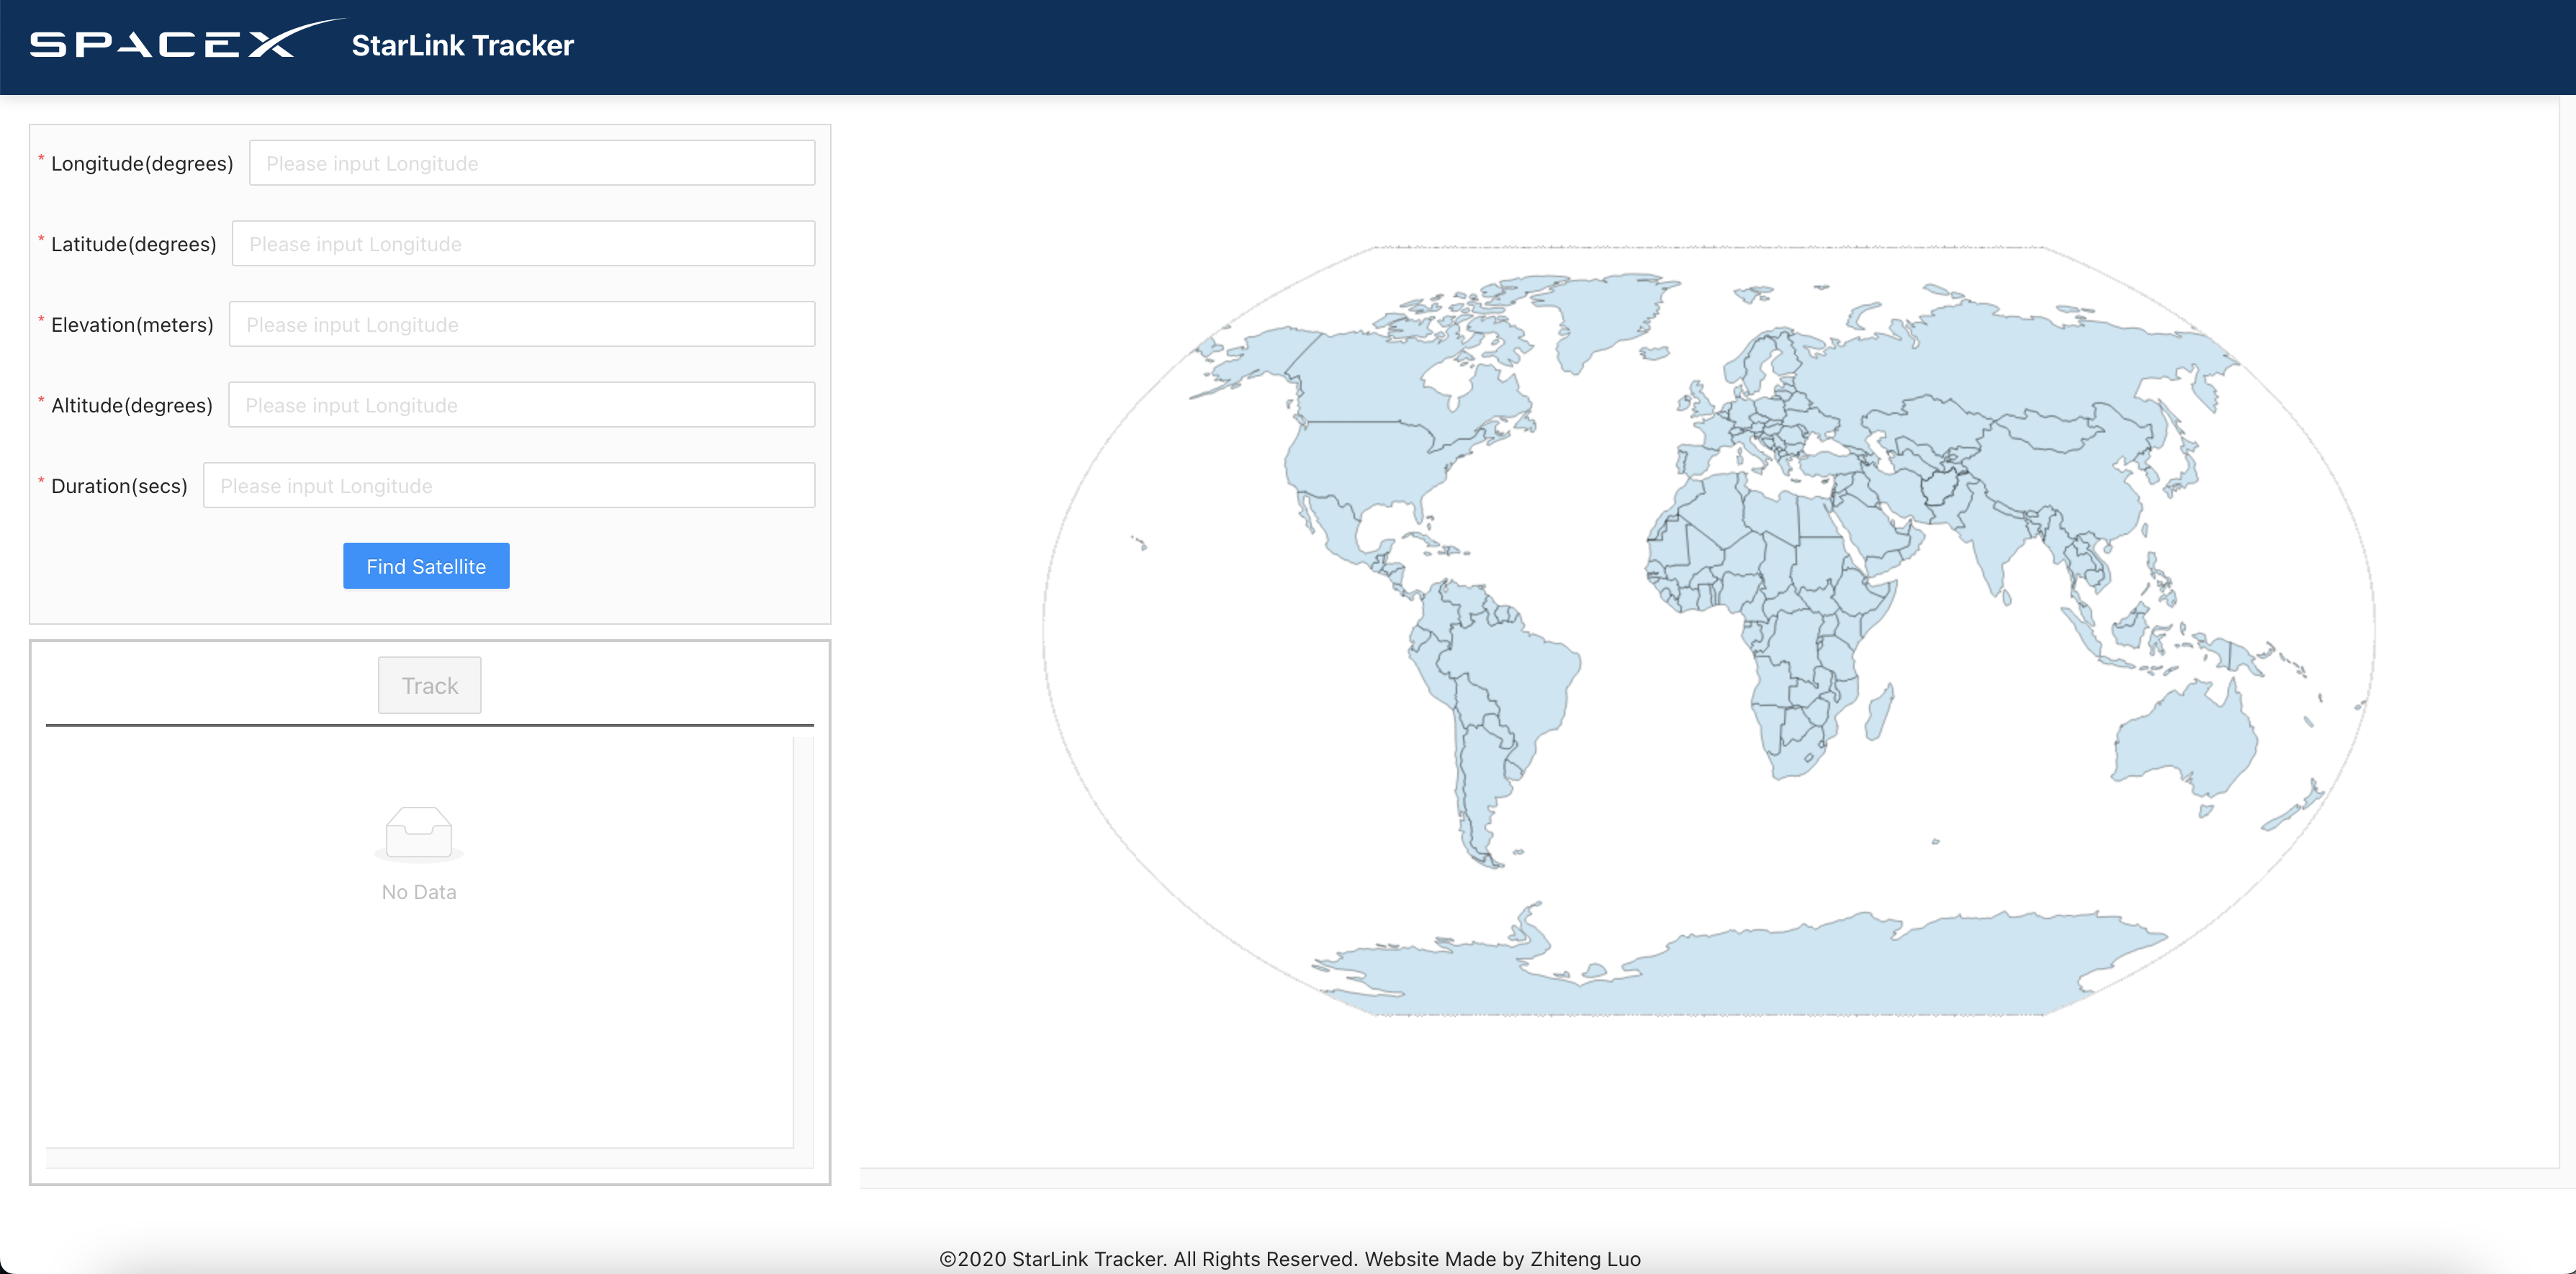
Task: Click into the Elevation(meters) field
Action: [521, 325]
